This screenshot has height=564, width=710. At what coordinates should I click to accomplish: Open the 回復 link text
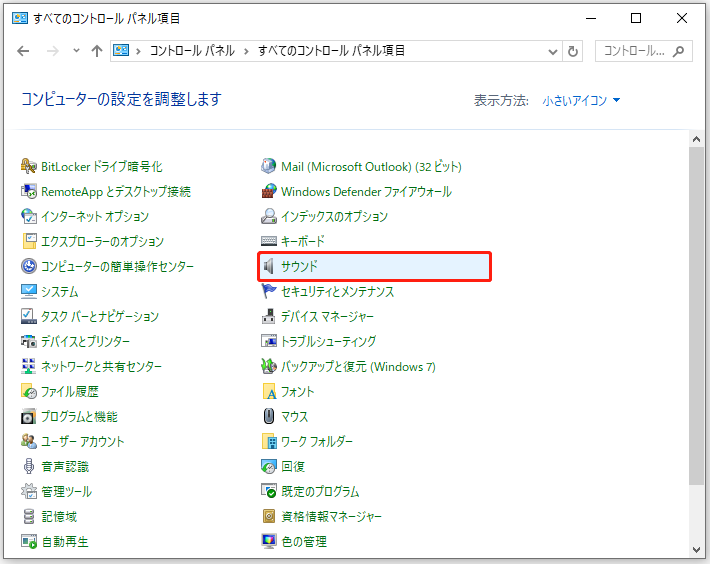[x=293, y=466]
